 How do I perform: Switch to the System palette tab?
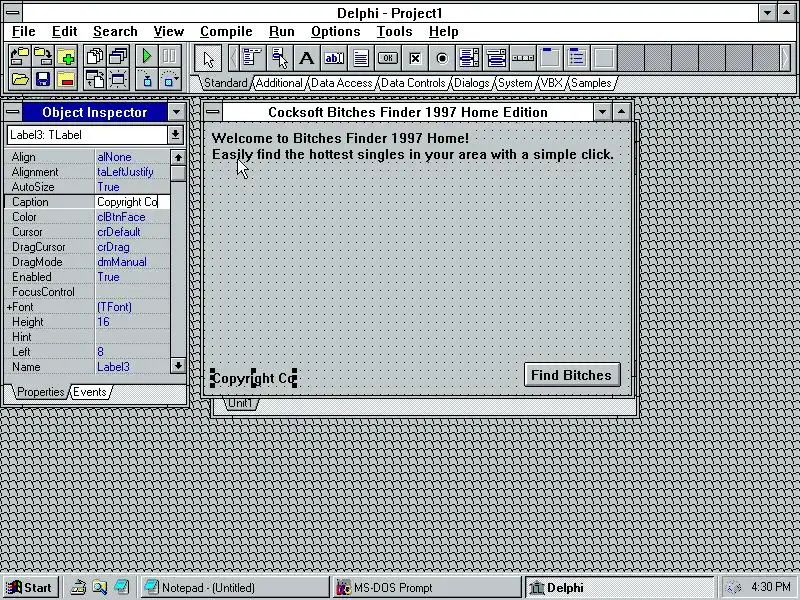click(x=515, y=83)
